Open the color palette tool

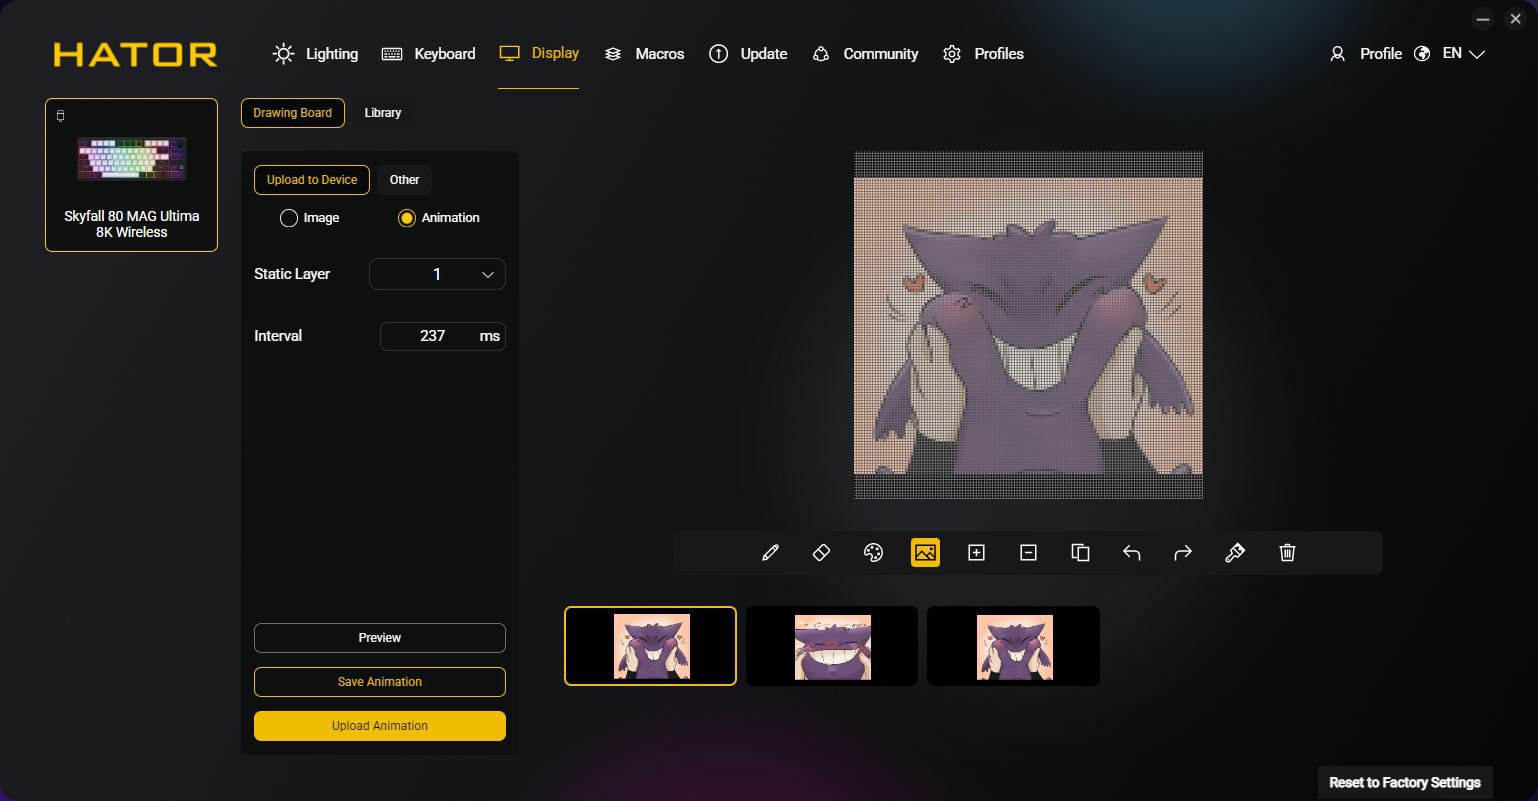[873, 553]
